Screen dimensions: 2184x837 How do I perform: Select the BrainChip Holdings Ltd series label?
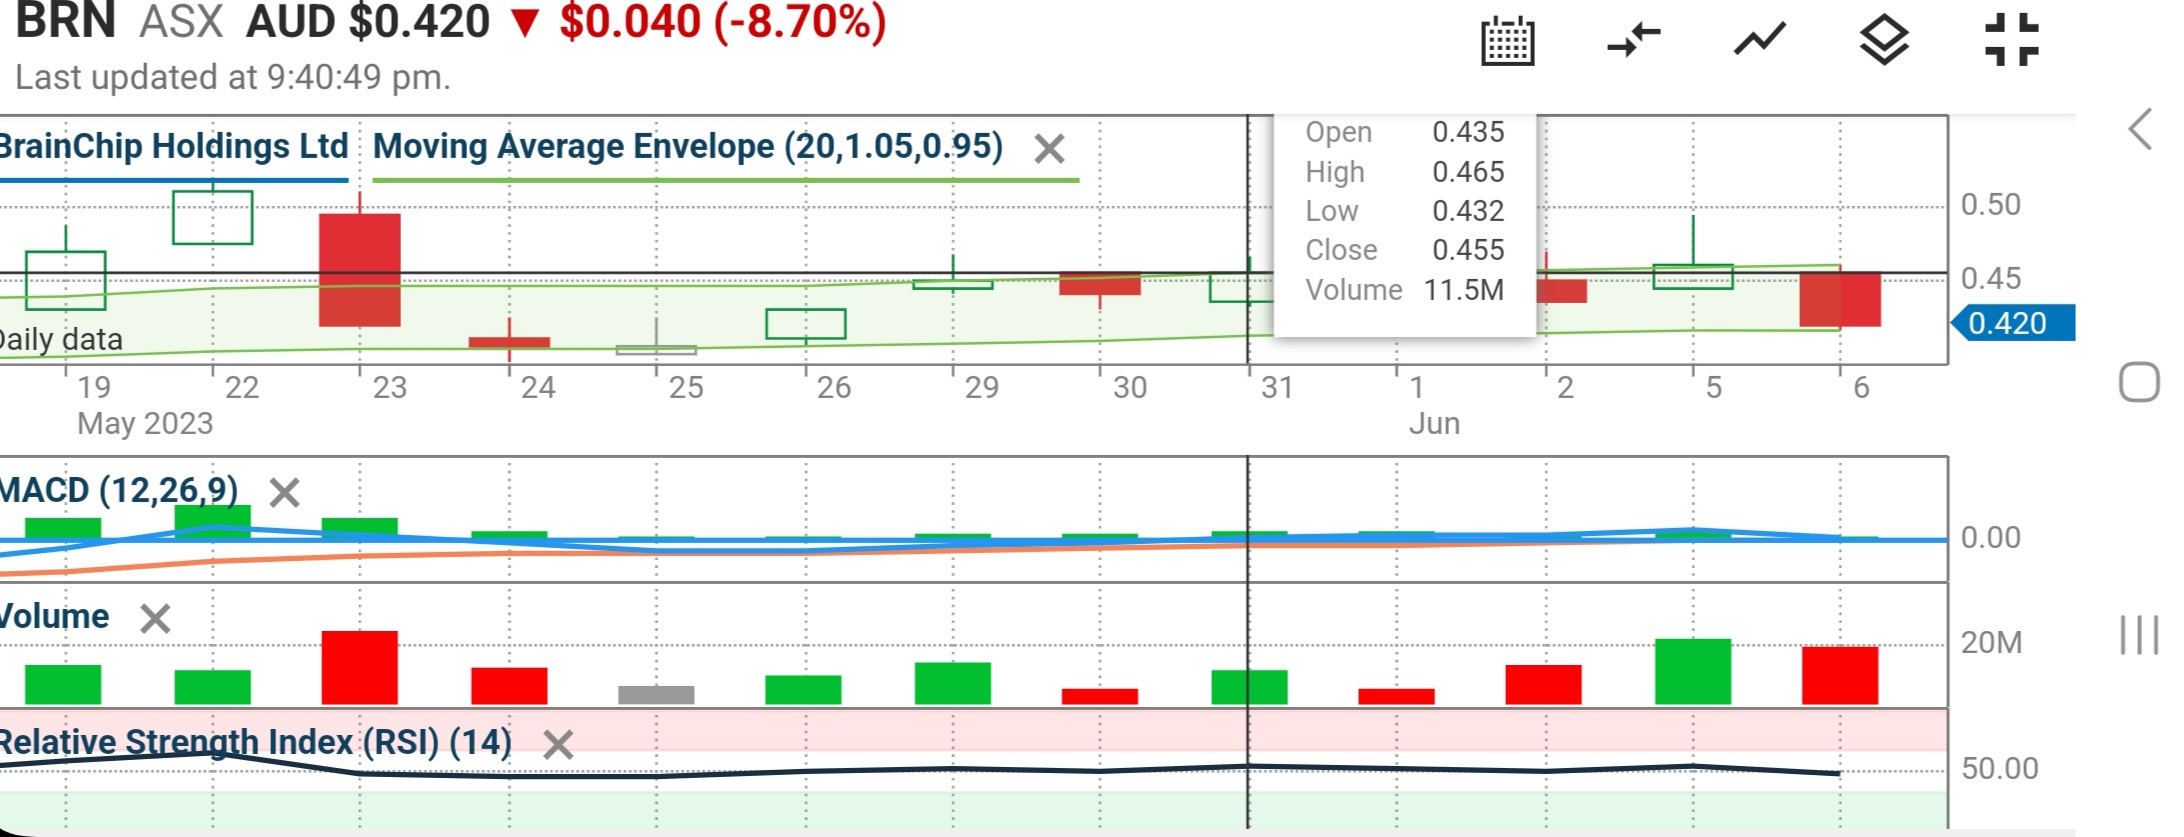(173, 147)
